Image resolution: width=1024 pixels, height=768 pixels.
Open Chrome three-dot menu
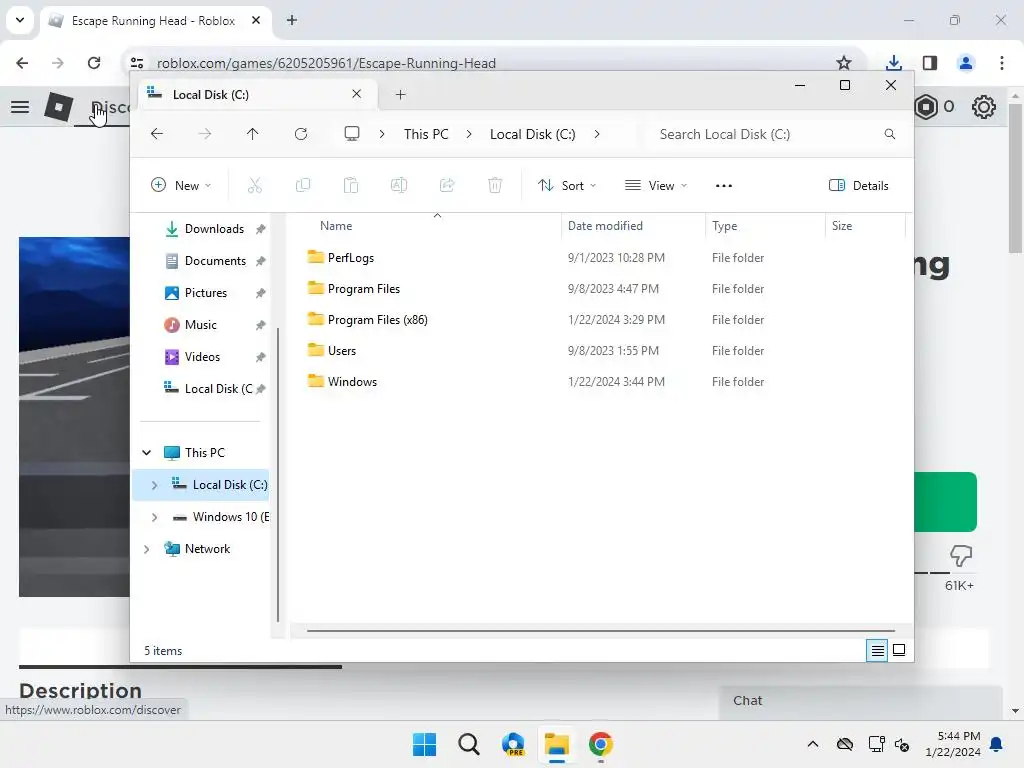pyautogui.click(x=1002, y=63)
